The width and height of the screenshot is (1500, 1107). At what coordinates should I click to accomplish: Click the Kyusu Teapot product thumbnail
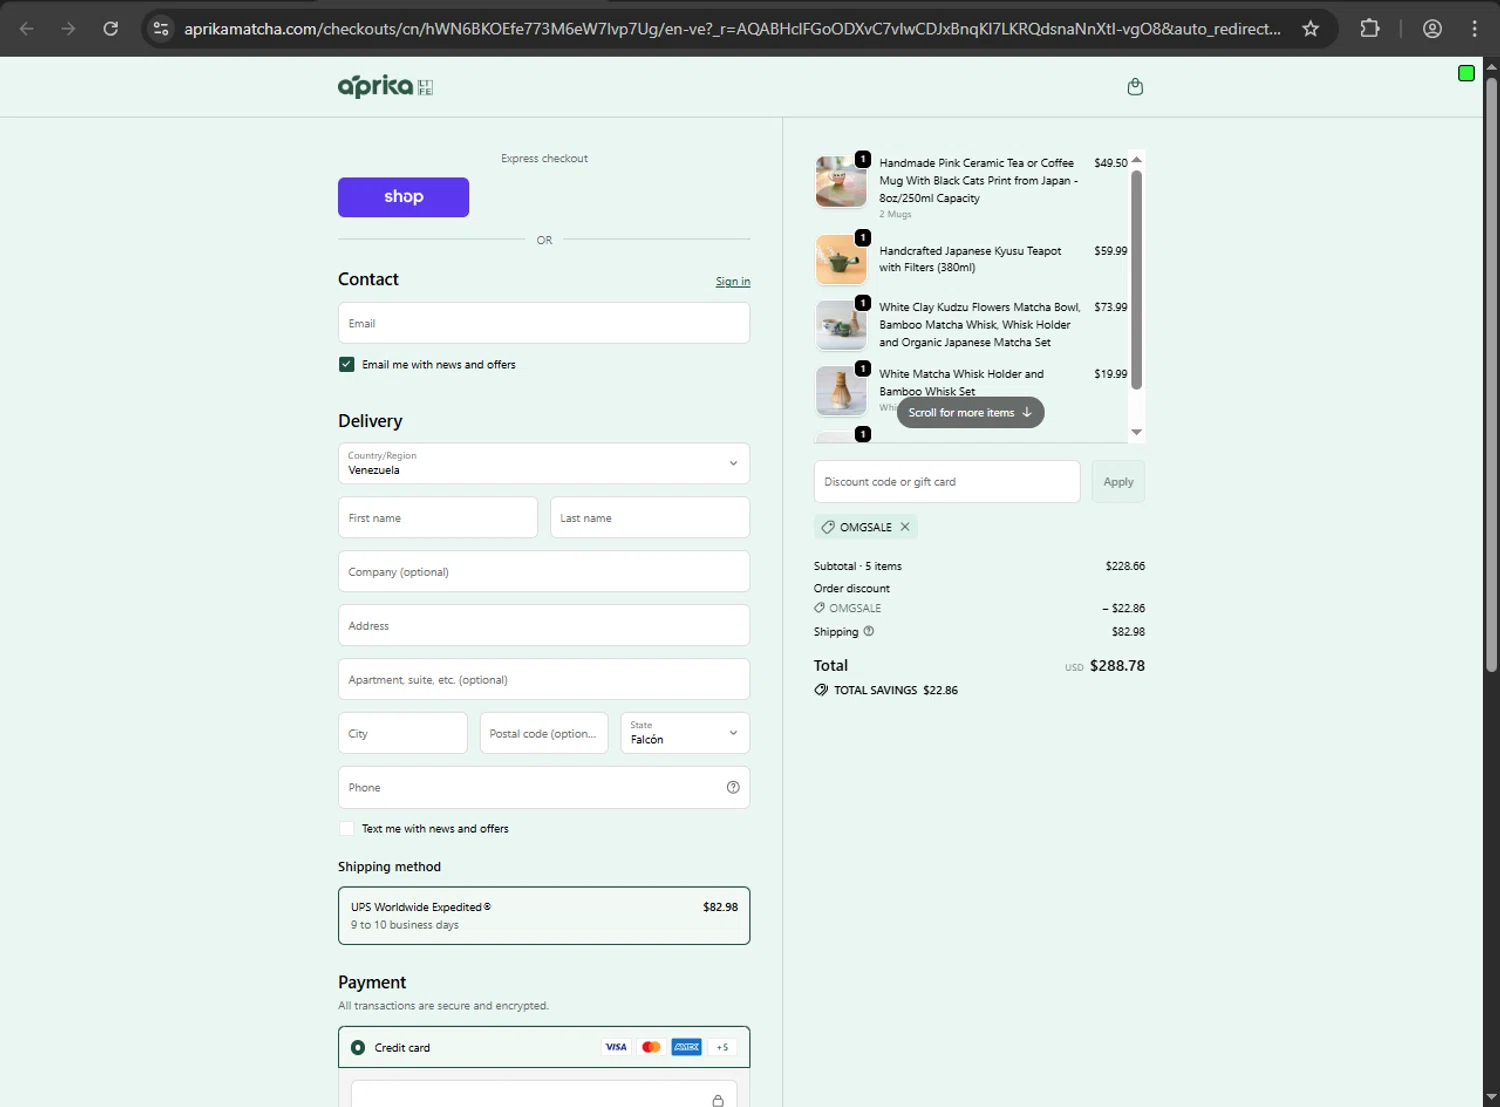point(841,259)
